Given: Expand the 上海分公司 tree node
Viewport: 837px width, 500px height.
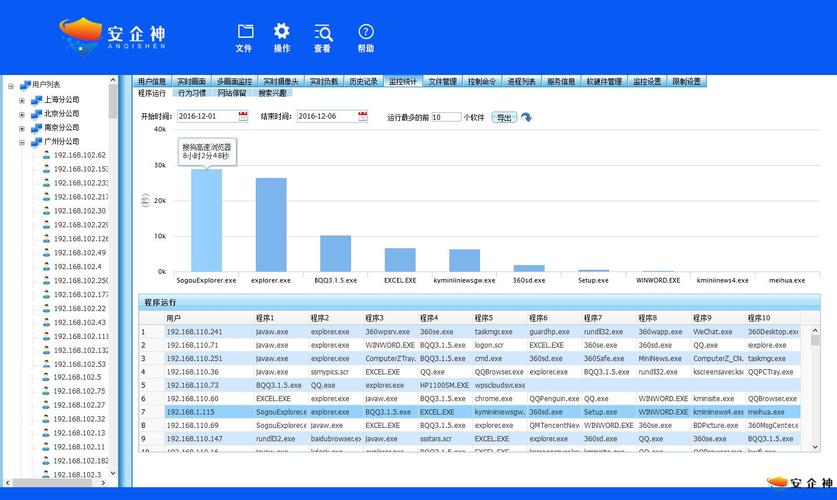Looking at the screenshot, I should pyautogui.click(x=22, y=100).
